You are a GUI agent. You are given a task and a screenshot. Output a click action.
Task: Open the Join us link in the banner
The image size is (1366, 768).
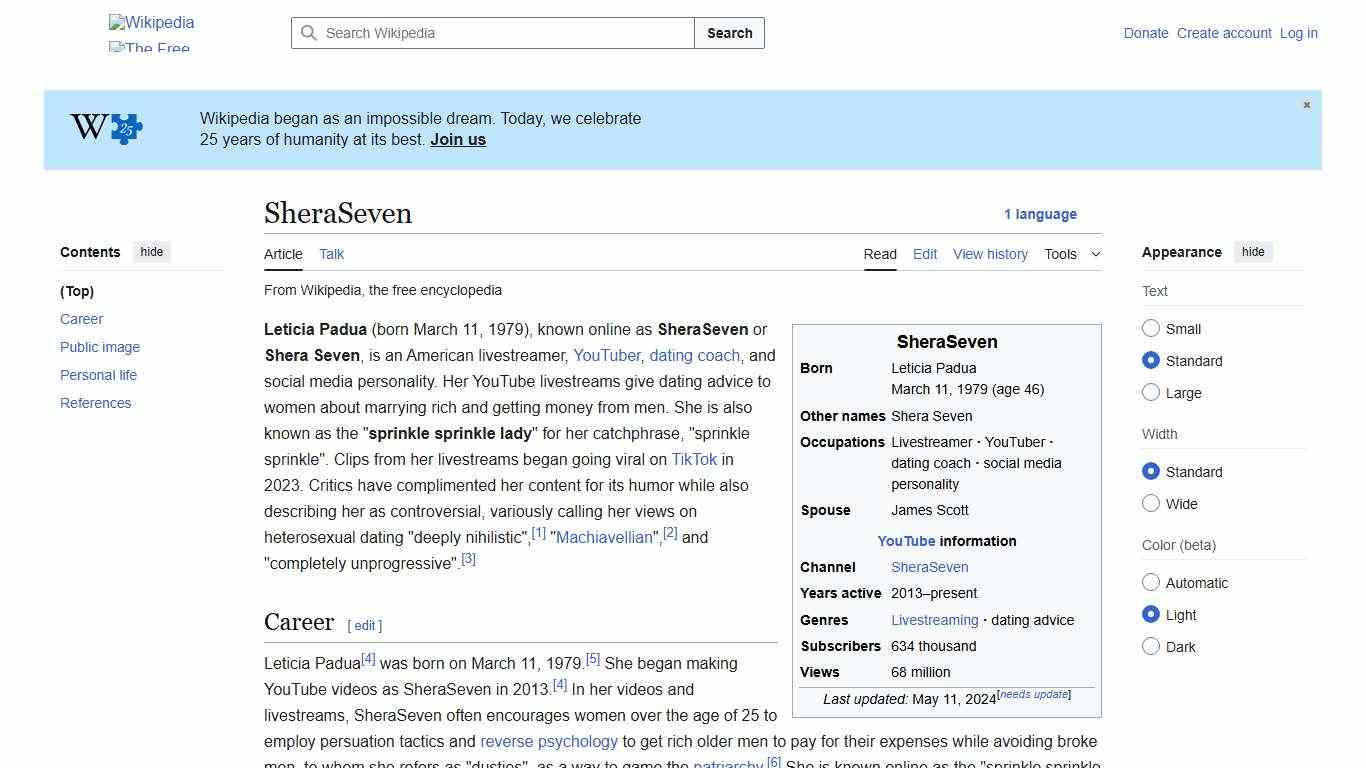point(457,139)
